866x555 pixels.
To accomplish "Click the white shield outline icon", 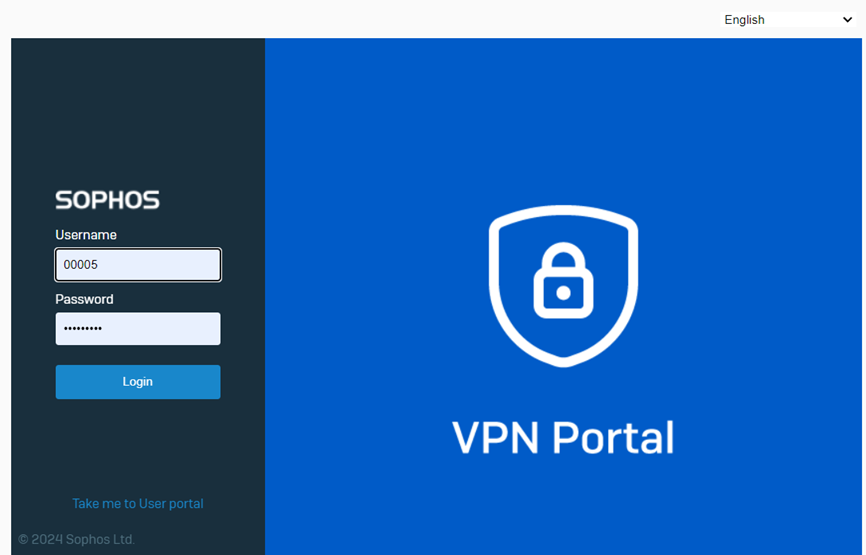I will (x=563, y=286).
